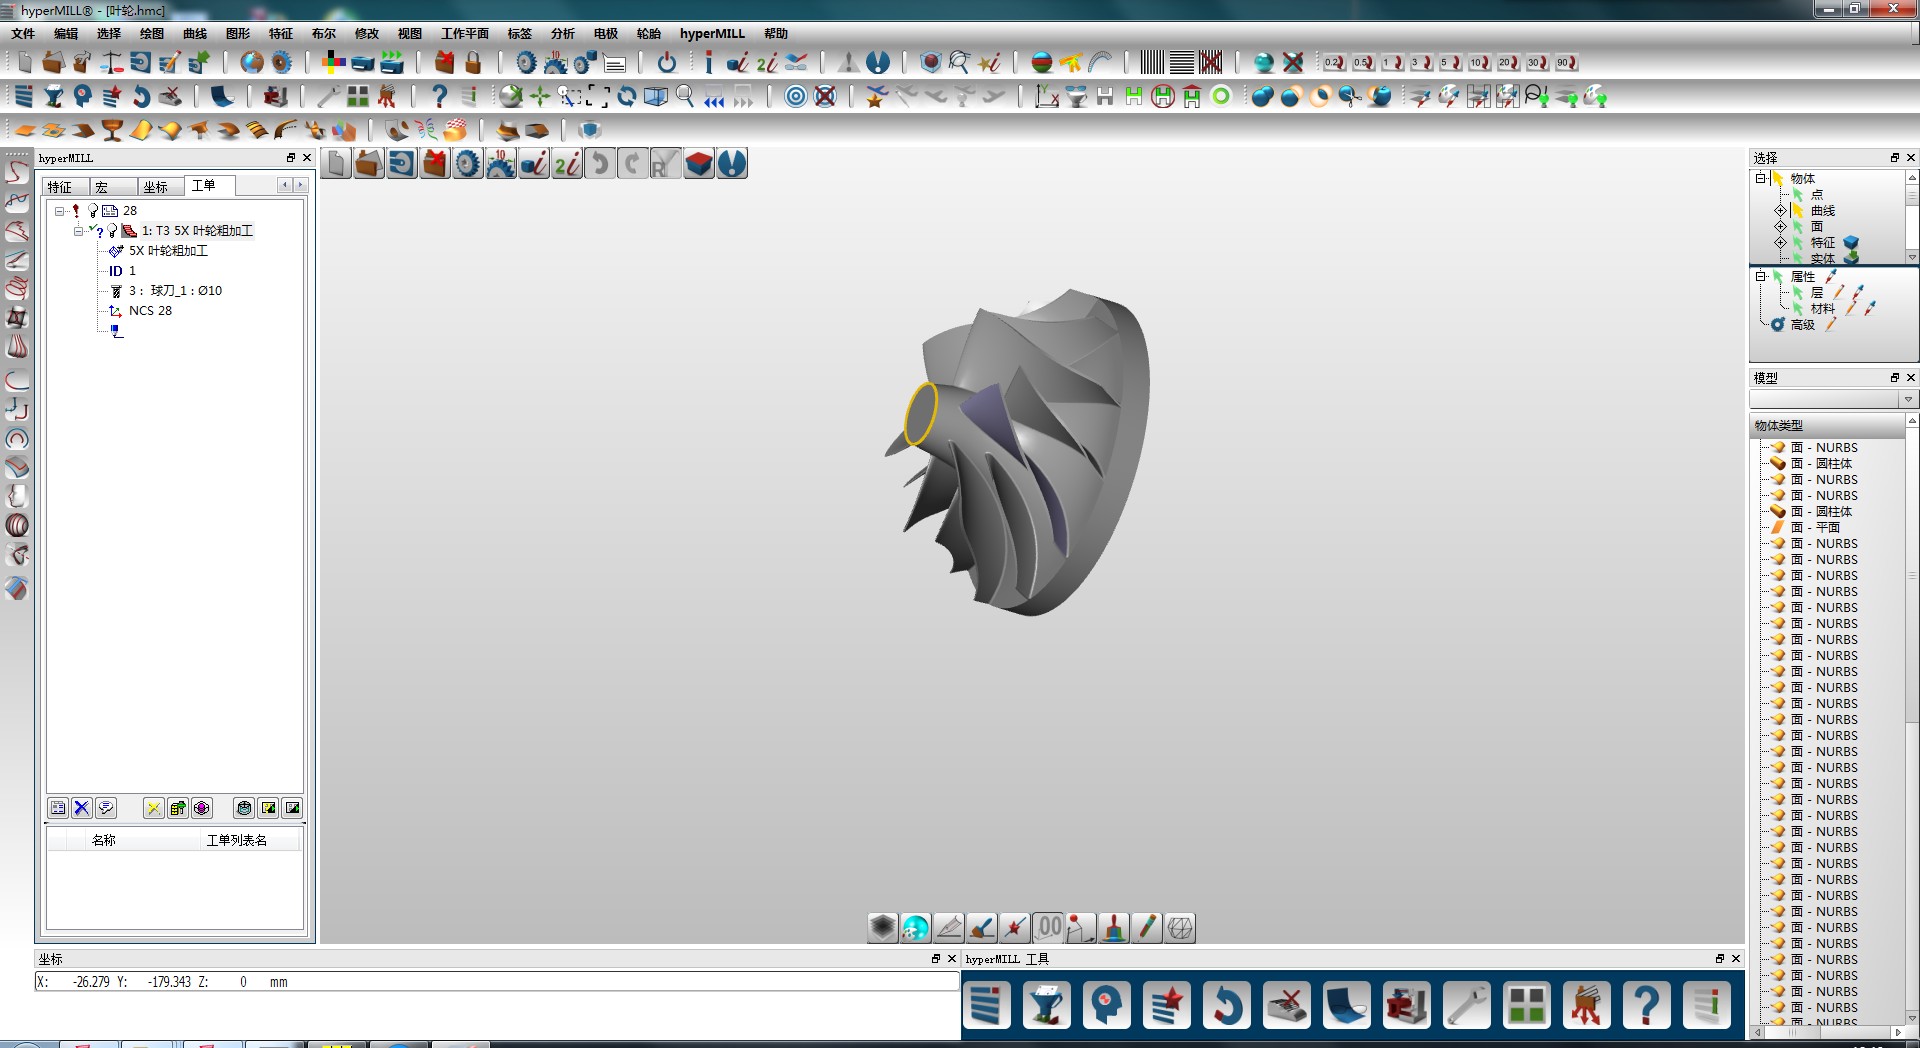Screen dimensions: 1920x1048
Task: Click the blue X icon below job list
Action: click(x=82, y=808)
